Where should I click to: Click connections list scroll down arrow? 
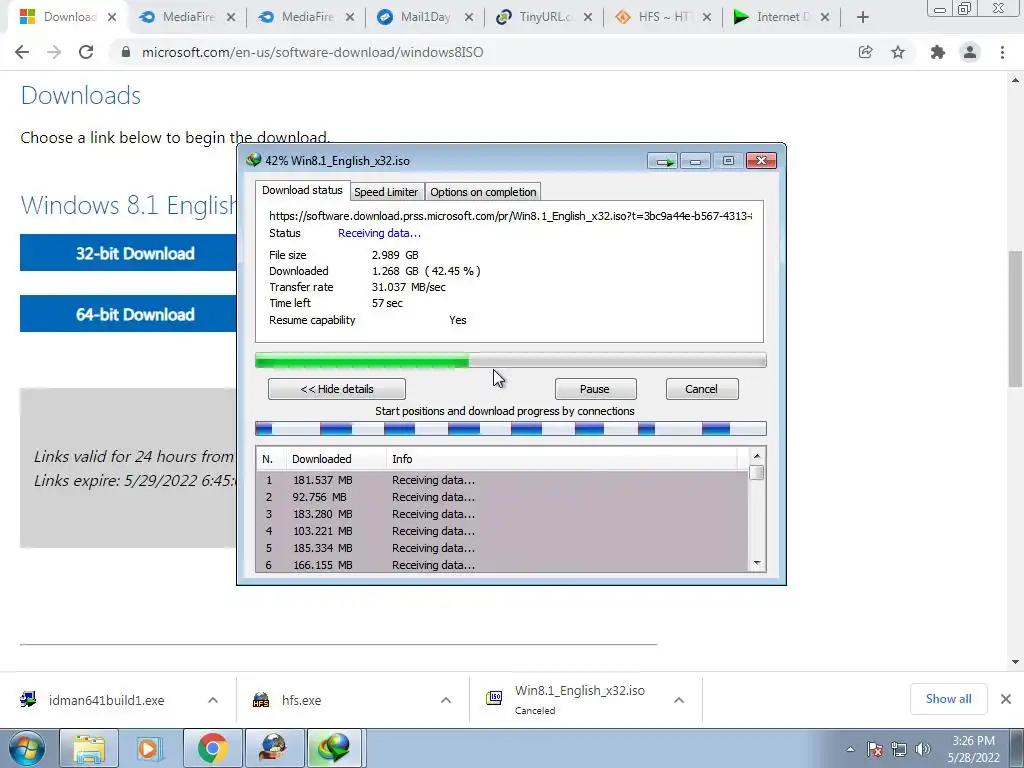point(757,563)
